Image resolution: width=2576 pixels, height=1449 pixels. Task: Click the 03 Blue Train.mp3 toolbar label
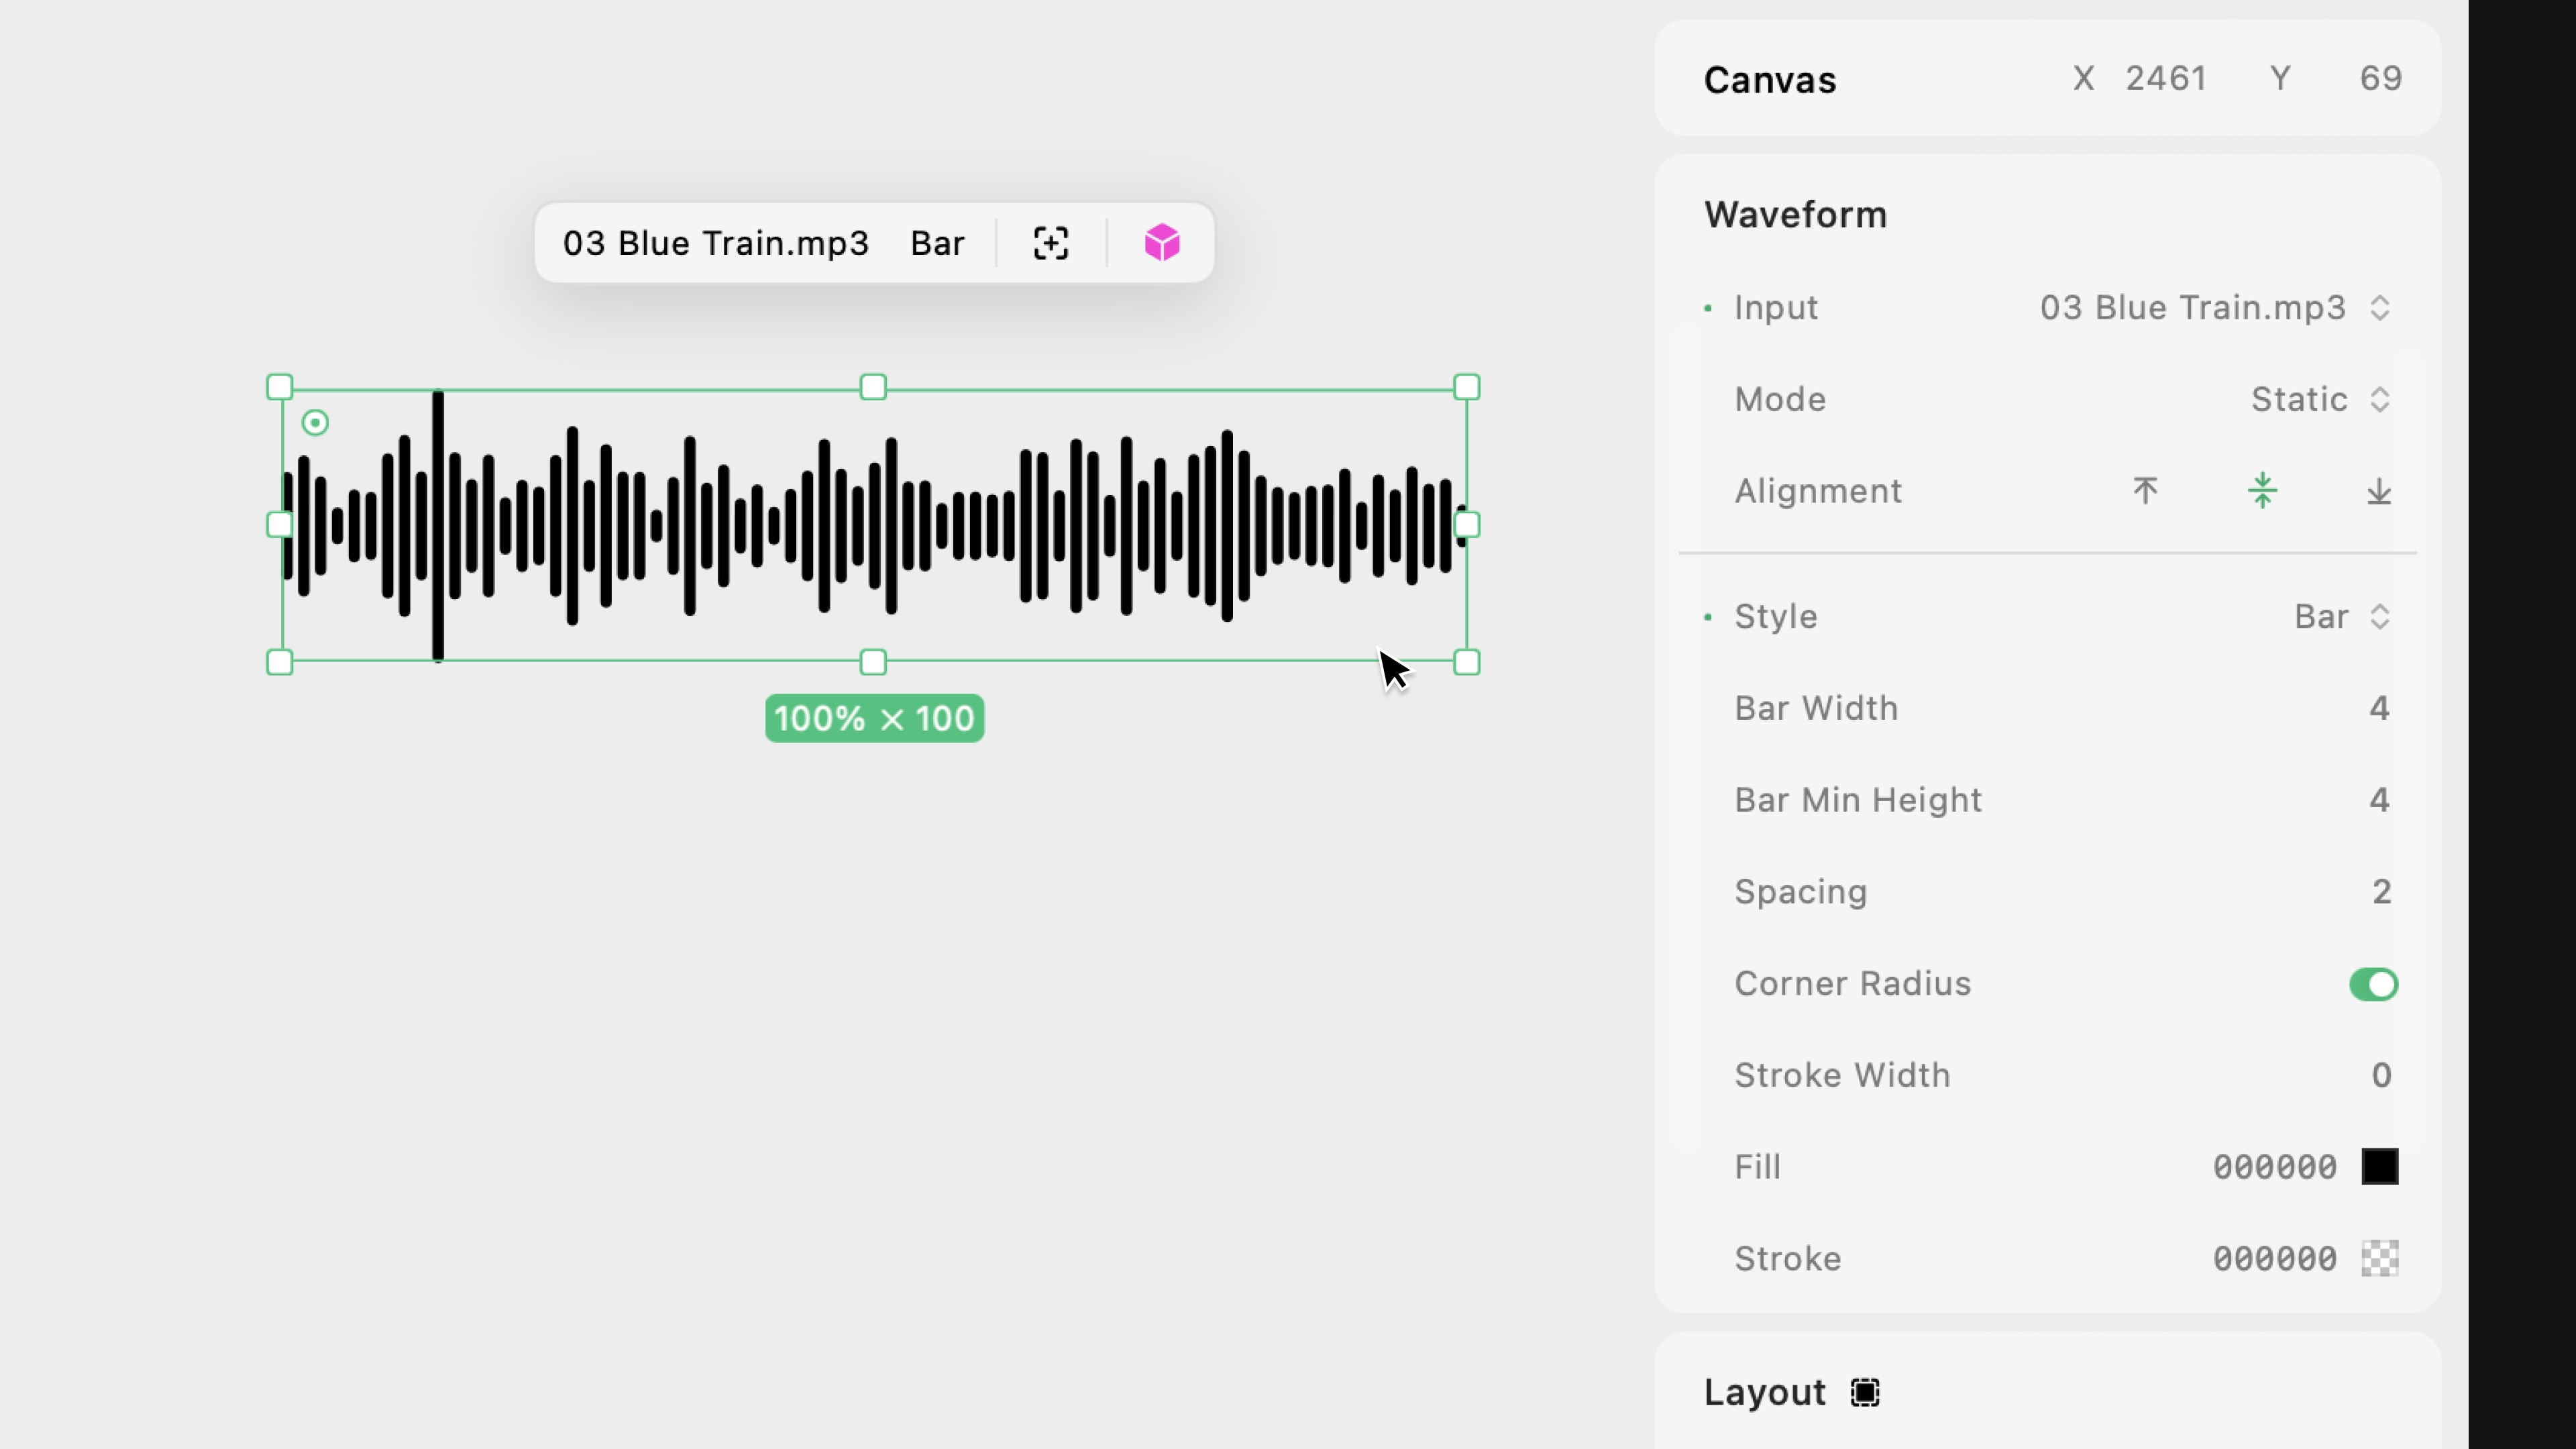click(x=716, y=243)
